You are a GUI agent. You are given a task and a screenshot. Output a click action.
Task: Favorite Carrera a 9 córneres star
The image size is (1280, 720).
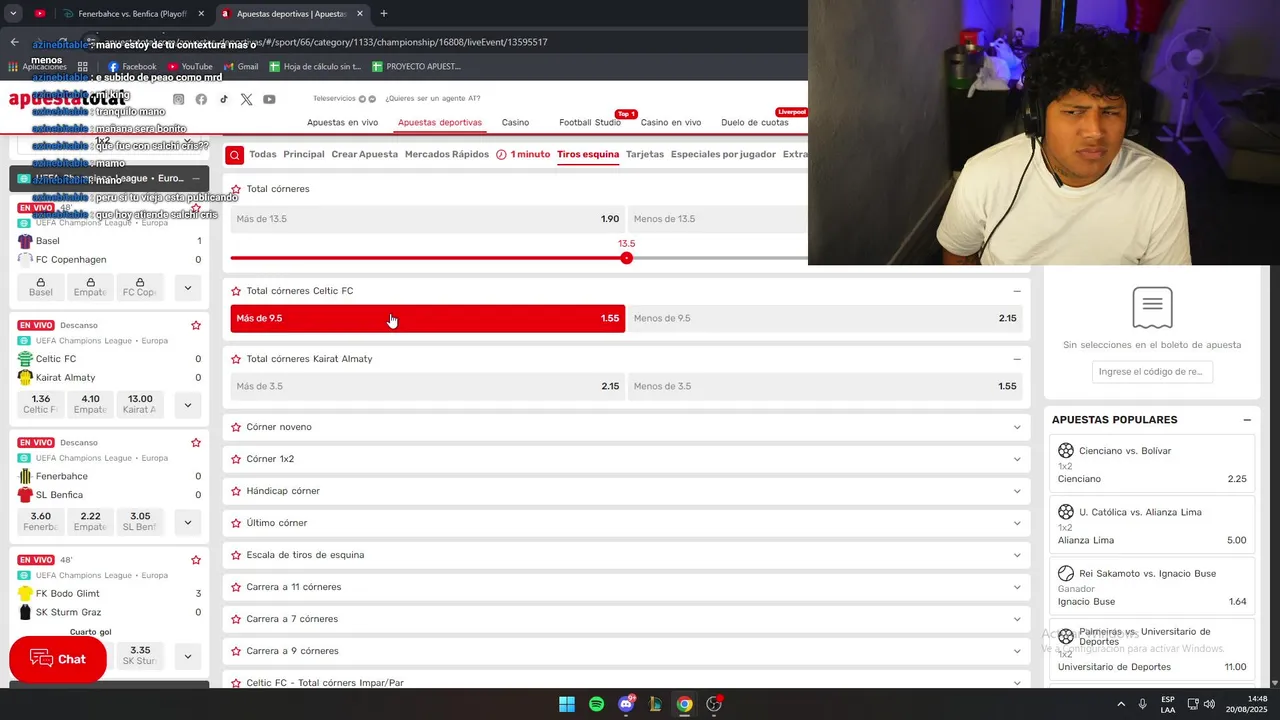click(236, 651)
